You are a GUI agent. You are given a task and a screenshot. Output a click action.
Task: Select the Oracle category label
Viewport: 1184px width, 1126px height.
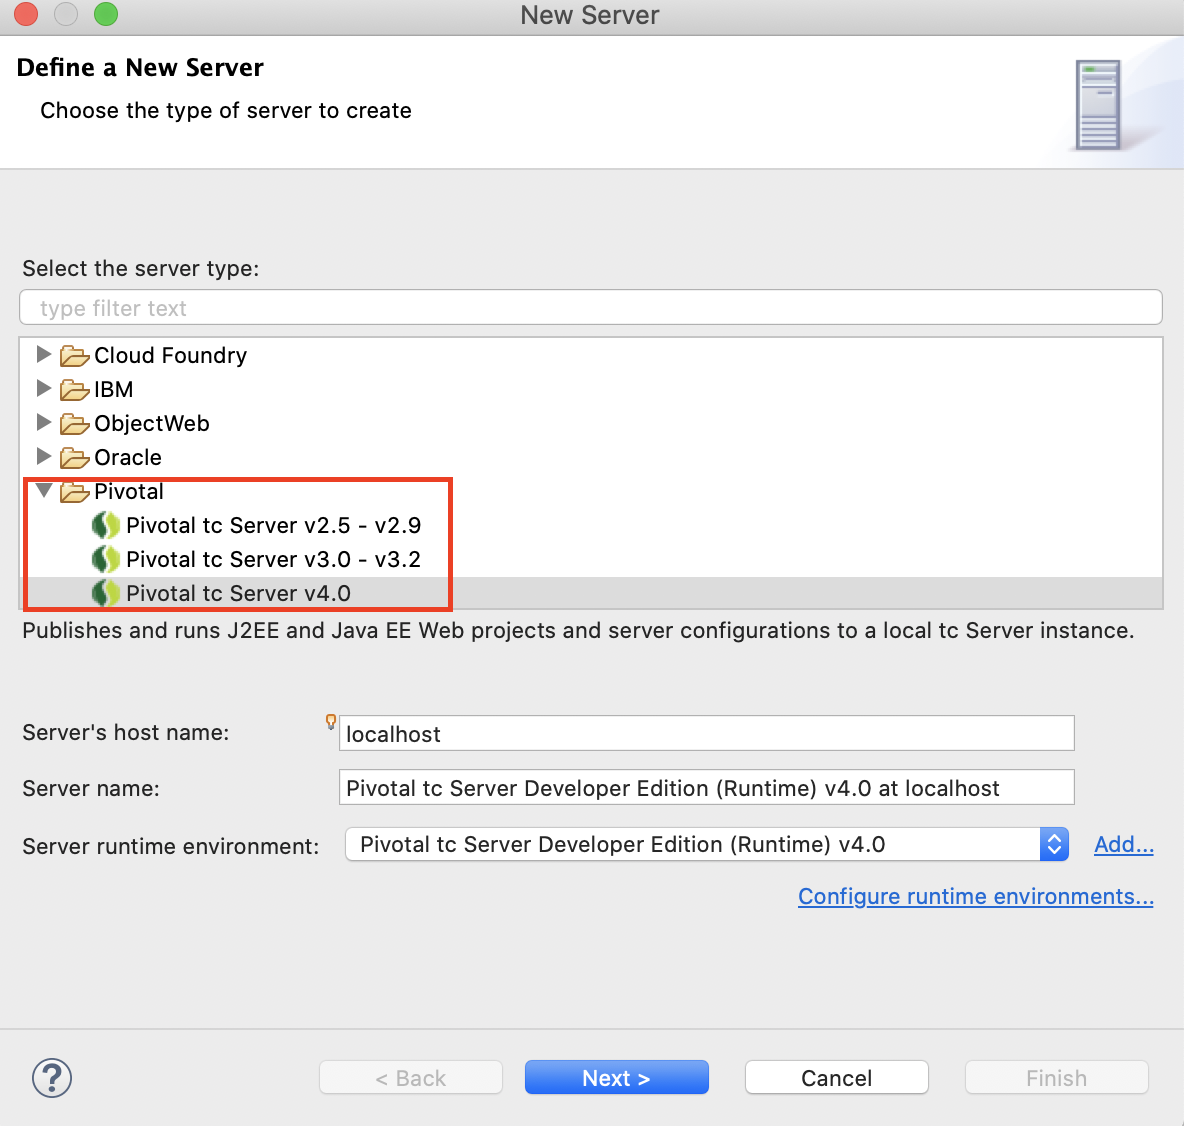click(x=128, y=457)
